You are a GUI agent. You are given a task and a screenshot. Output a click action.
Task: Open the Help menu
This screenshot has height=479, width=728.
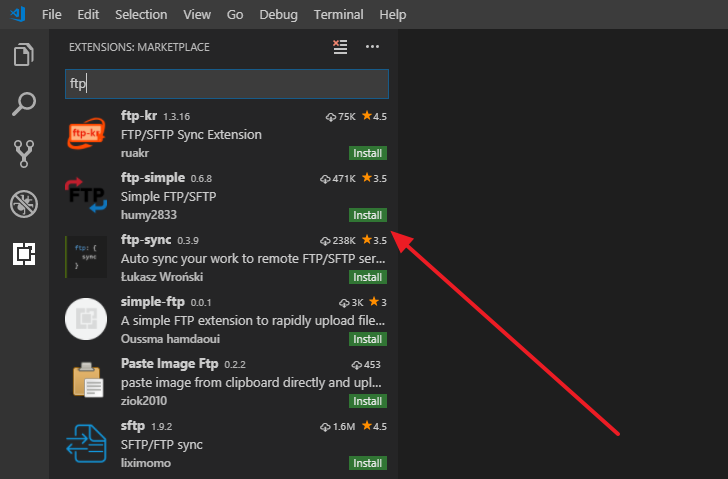393,14
